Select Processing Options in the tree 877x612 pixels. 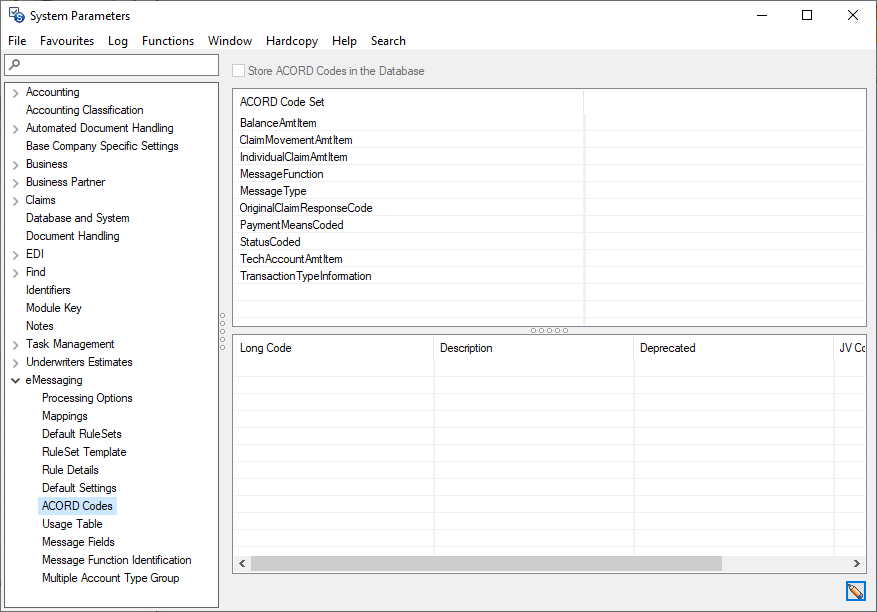[87, 398]
